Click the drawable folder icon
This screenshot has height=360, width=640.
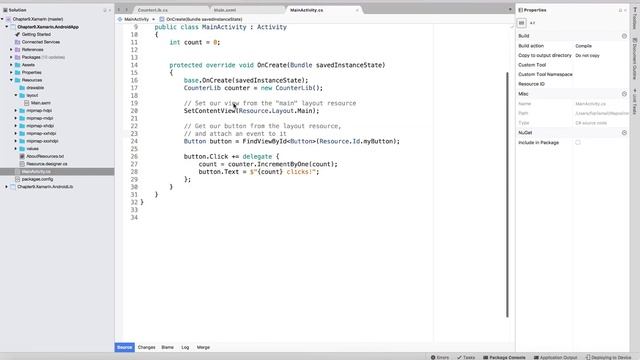[22, 88]
